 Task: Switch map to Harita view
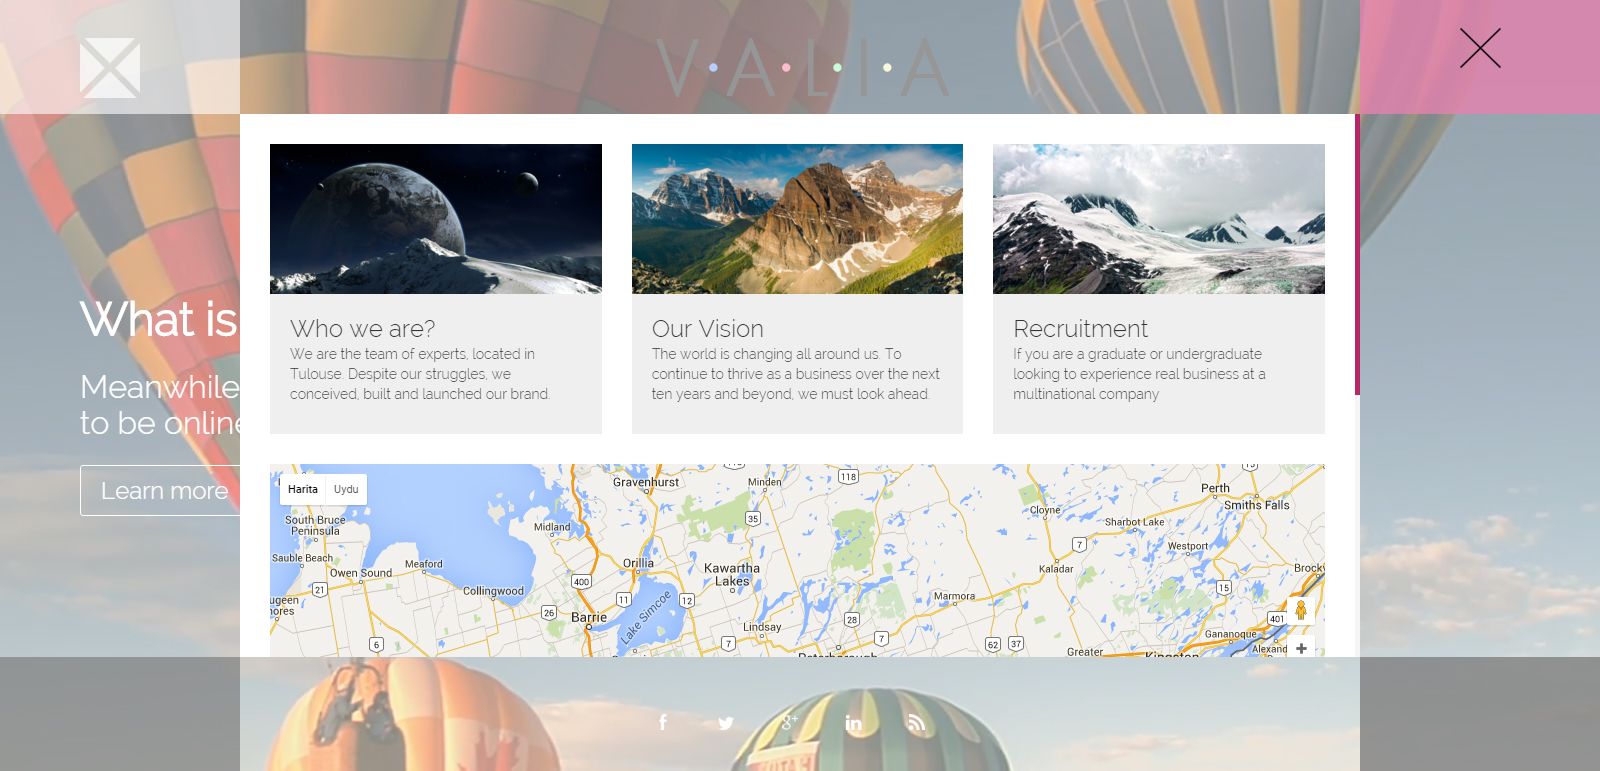pos(303,489)
